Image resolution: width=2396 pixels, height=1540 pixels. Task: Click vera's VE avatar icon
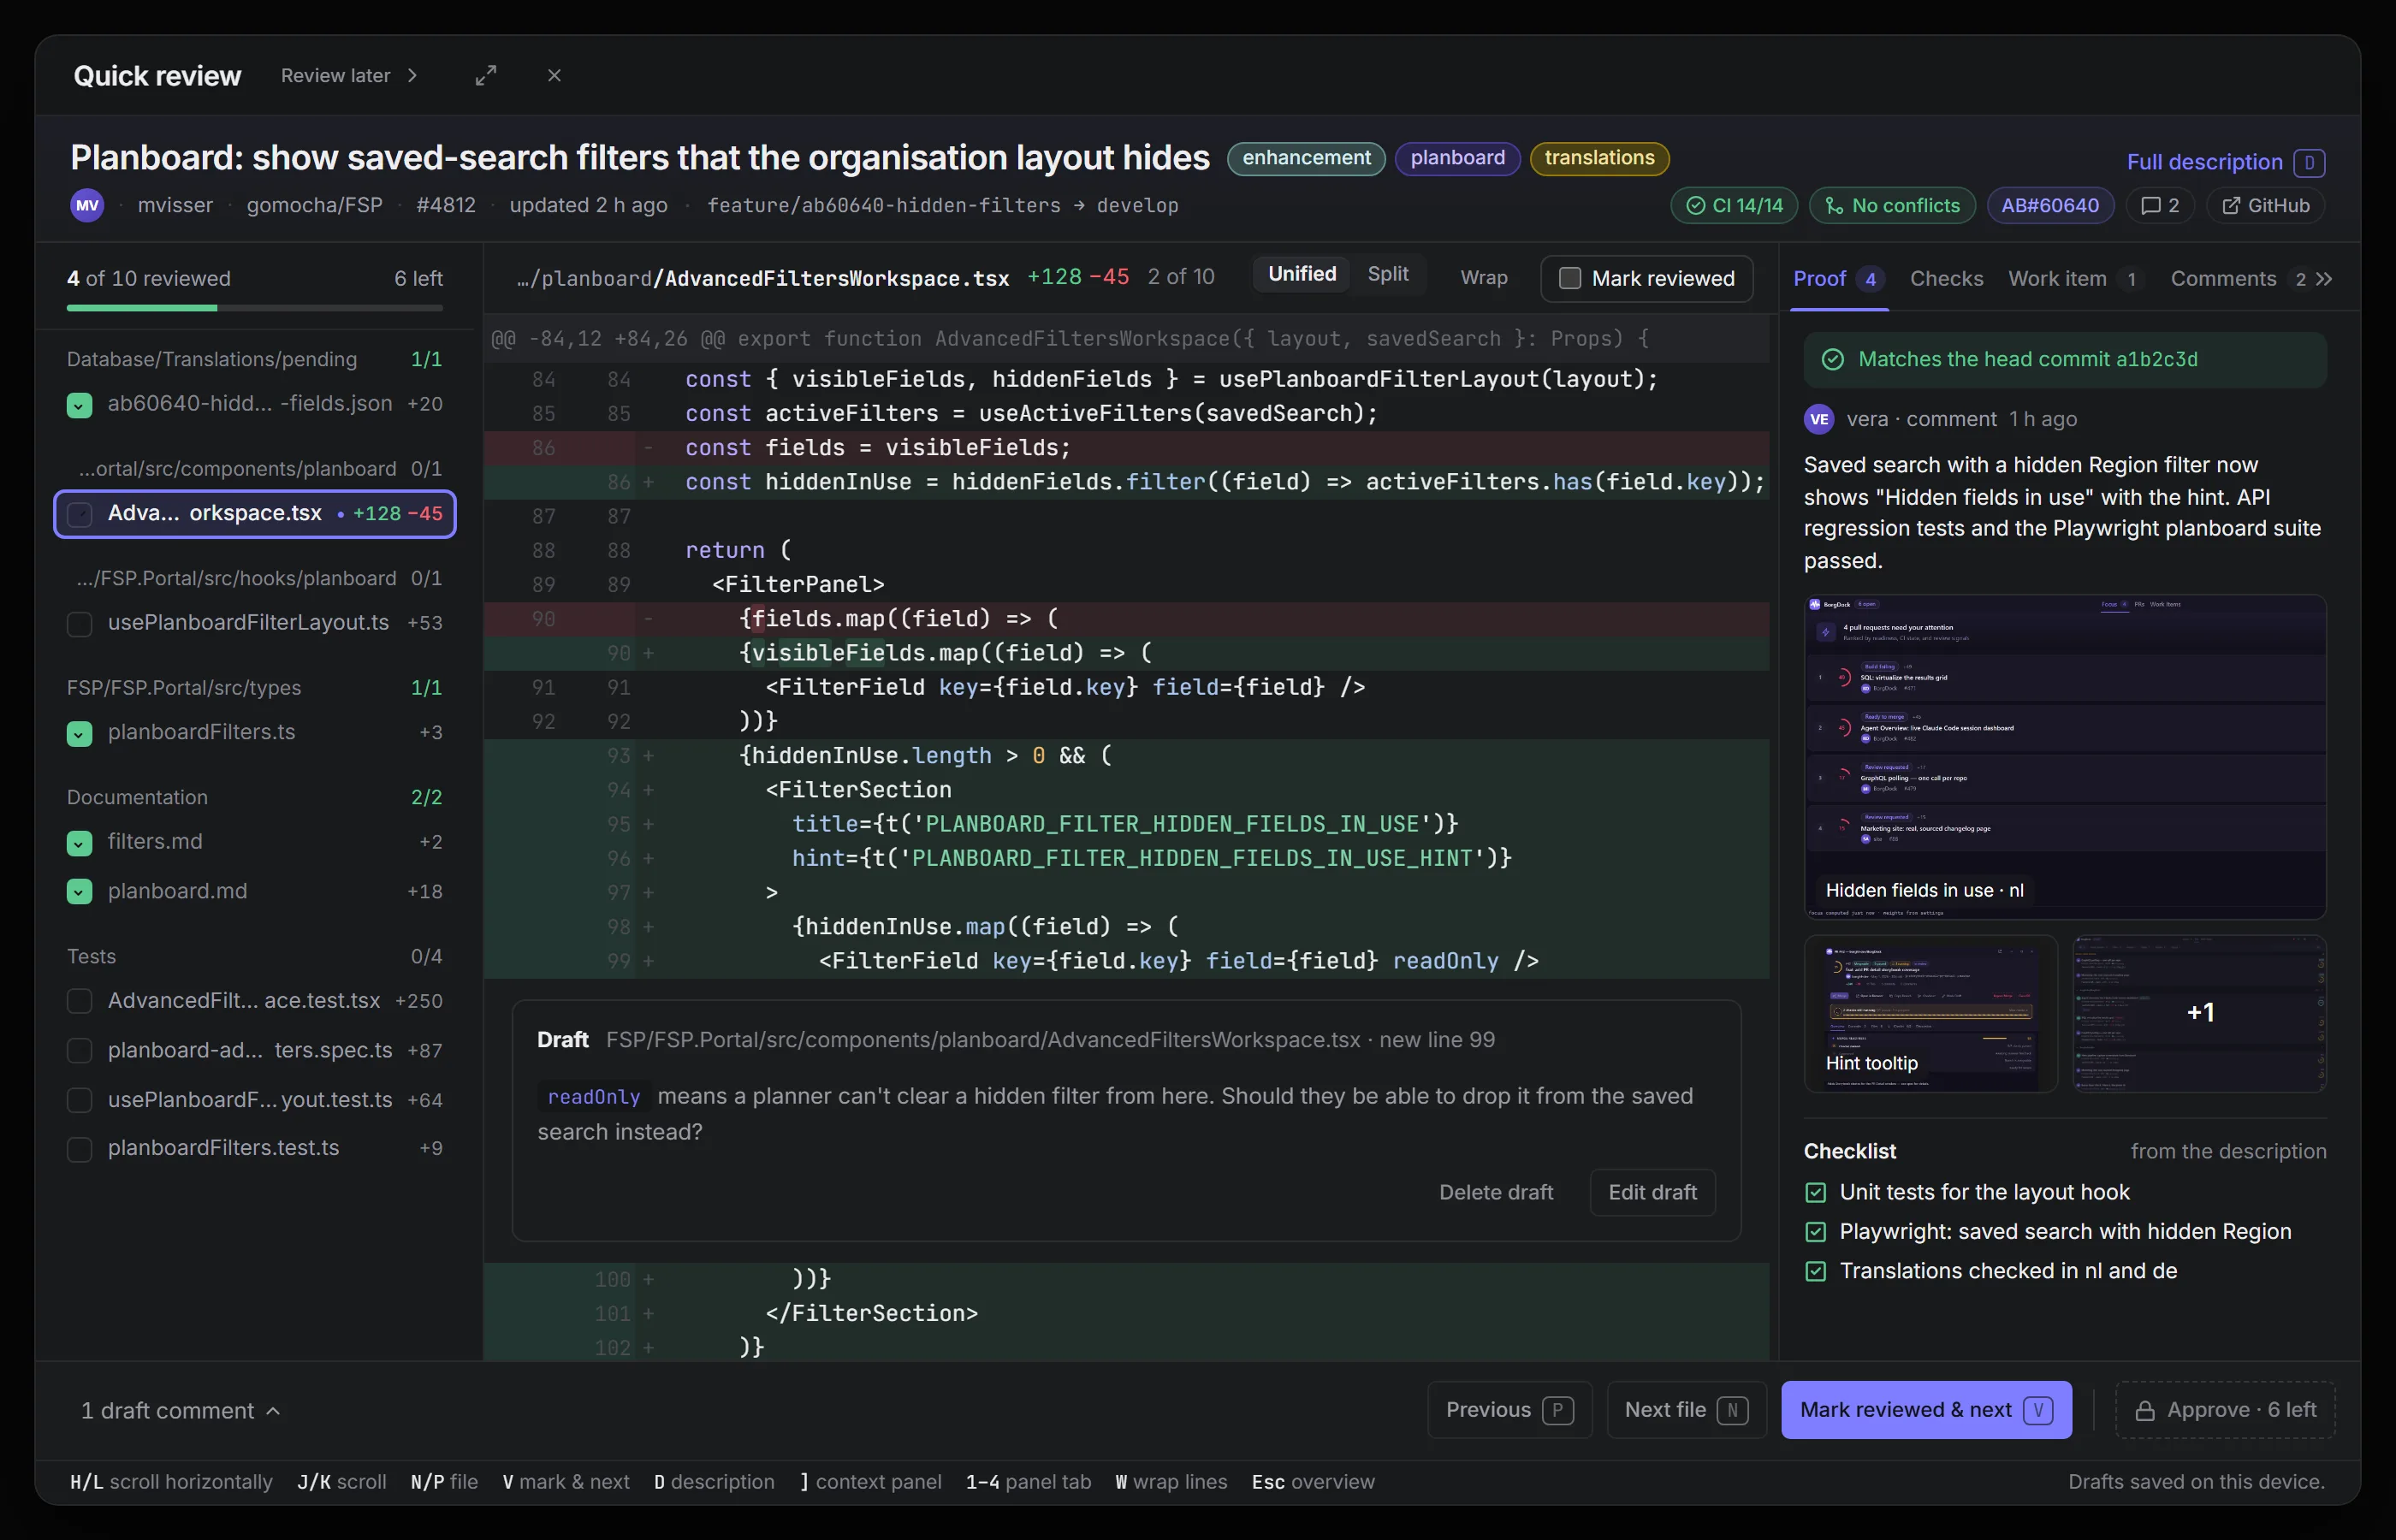1819,419
